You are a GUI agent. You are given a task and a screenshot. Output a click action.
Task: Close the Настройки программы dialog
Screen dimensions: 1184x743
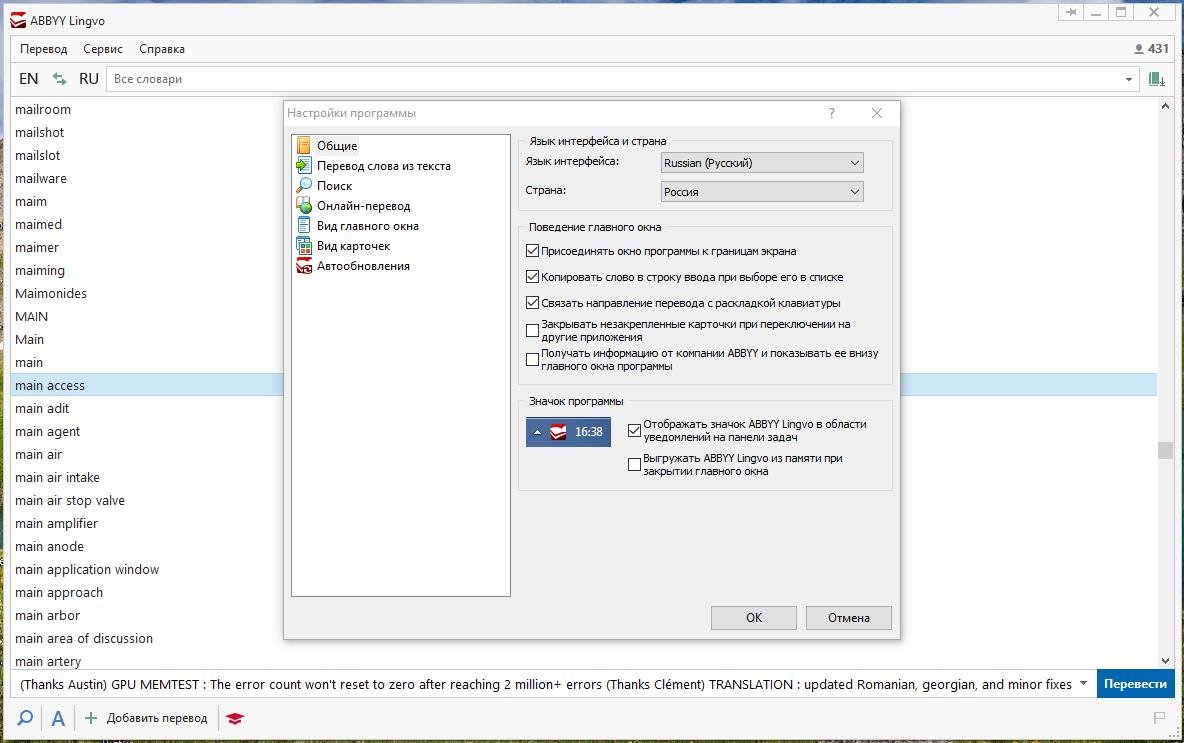click(x=877, y=113)
